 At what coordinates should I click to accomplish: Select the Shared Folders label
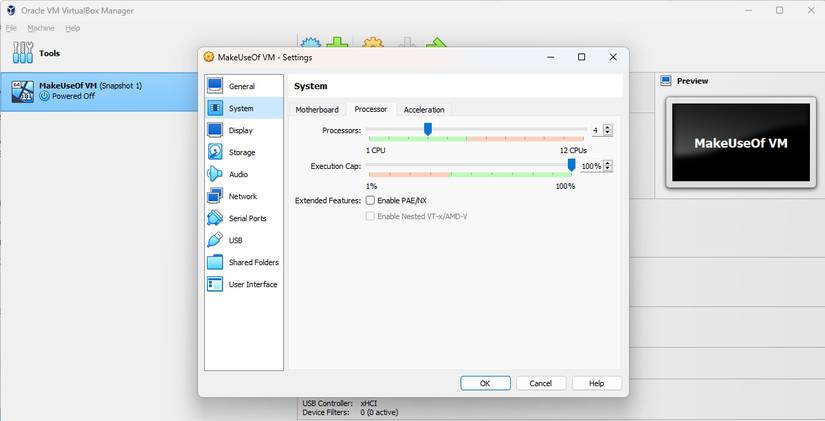click(x=254, y=262)
